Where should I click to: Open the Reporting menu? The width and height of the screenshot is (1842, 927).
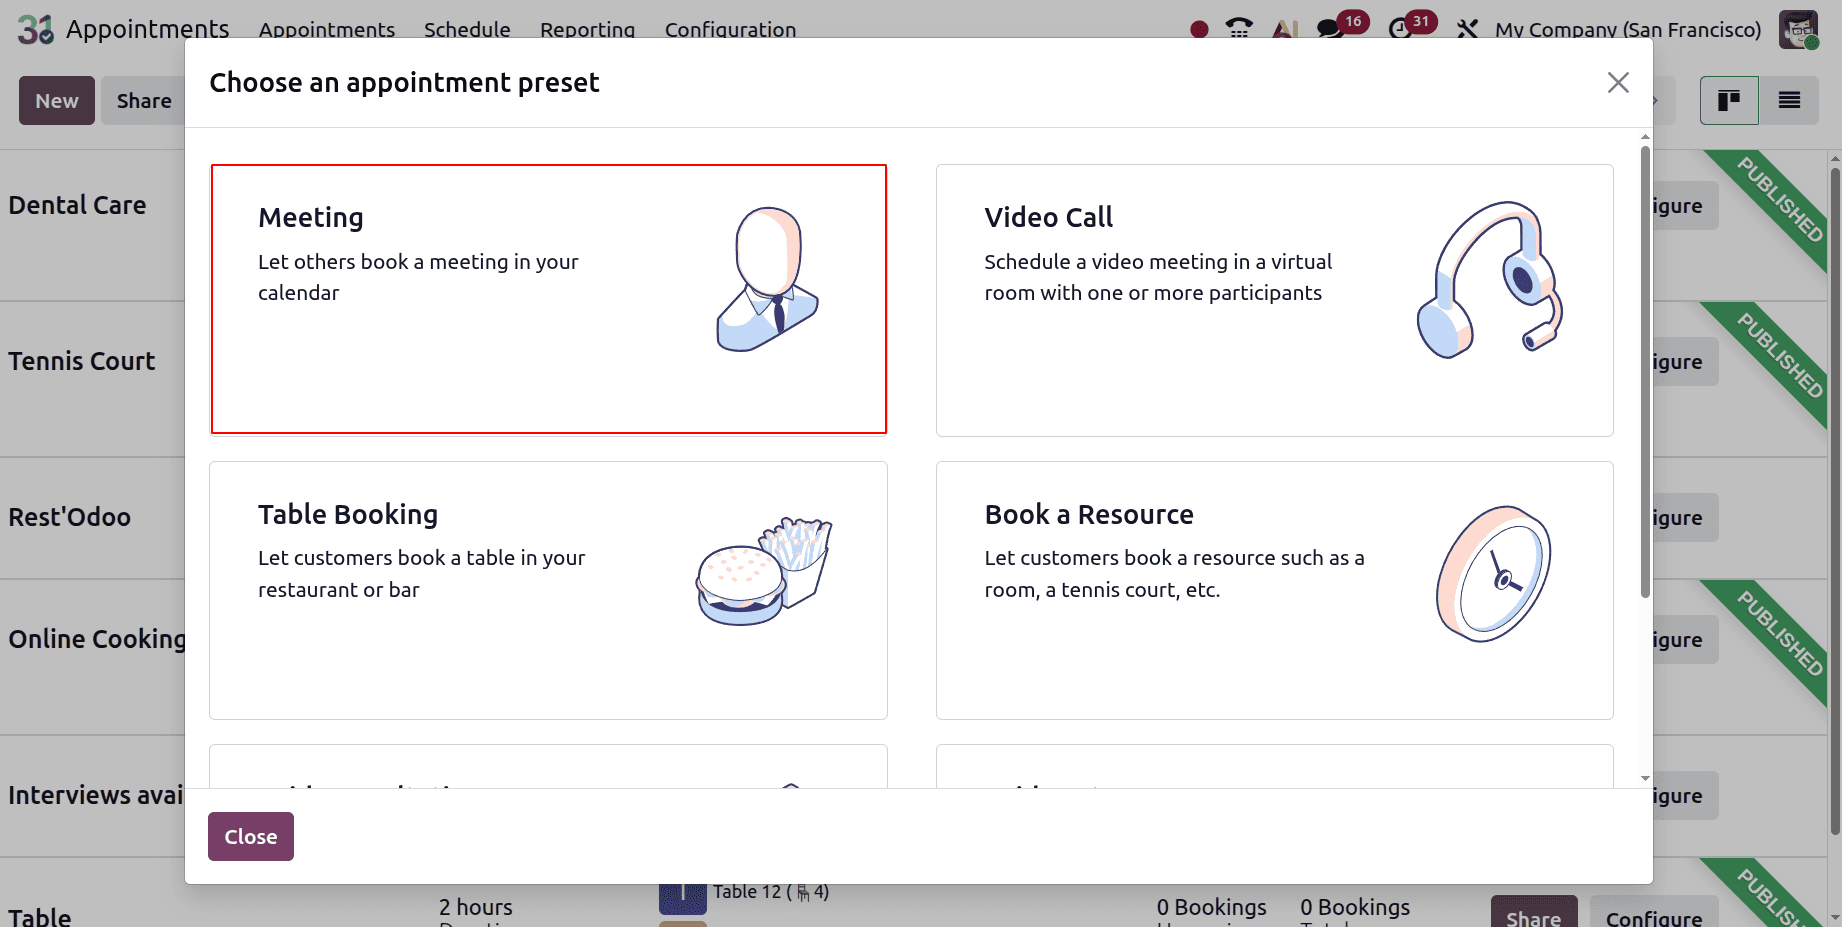587,29
